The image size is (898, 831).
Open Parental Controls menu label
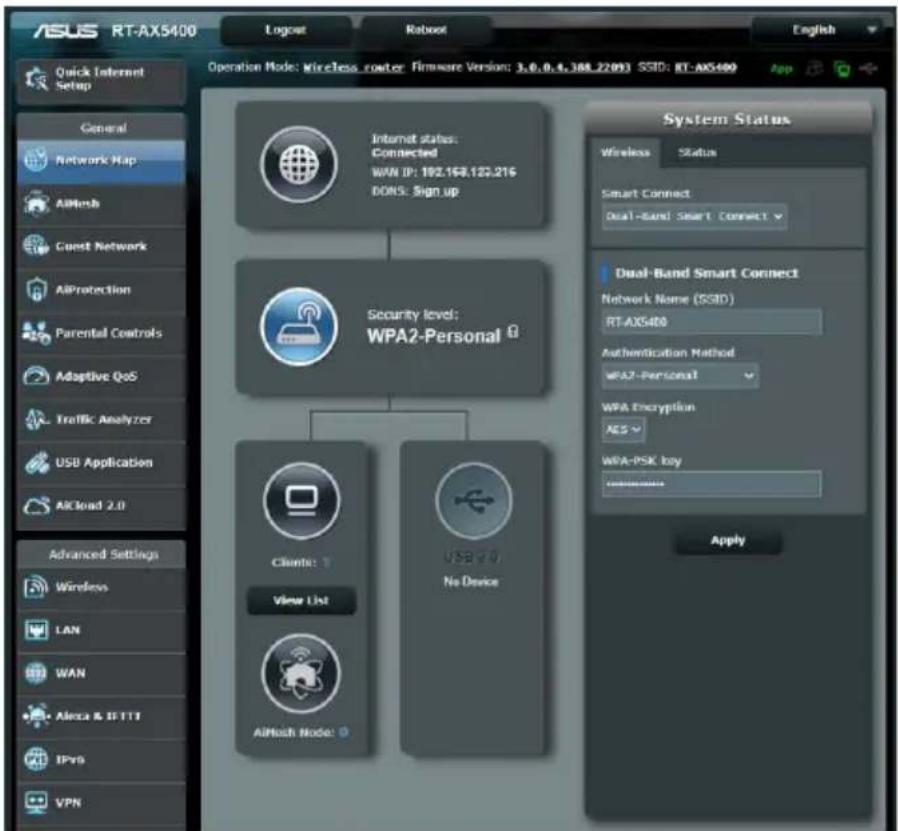pos(109,333)
